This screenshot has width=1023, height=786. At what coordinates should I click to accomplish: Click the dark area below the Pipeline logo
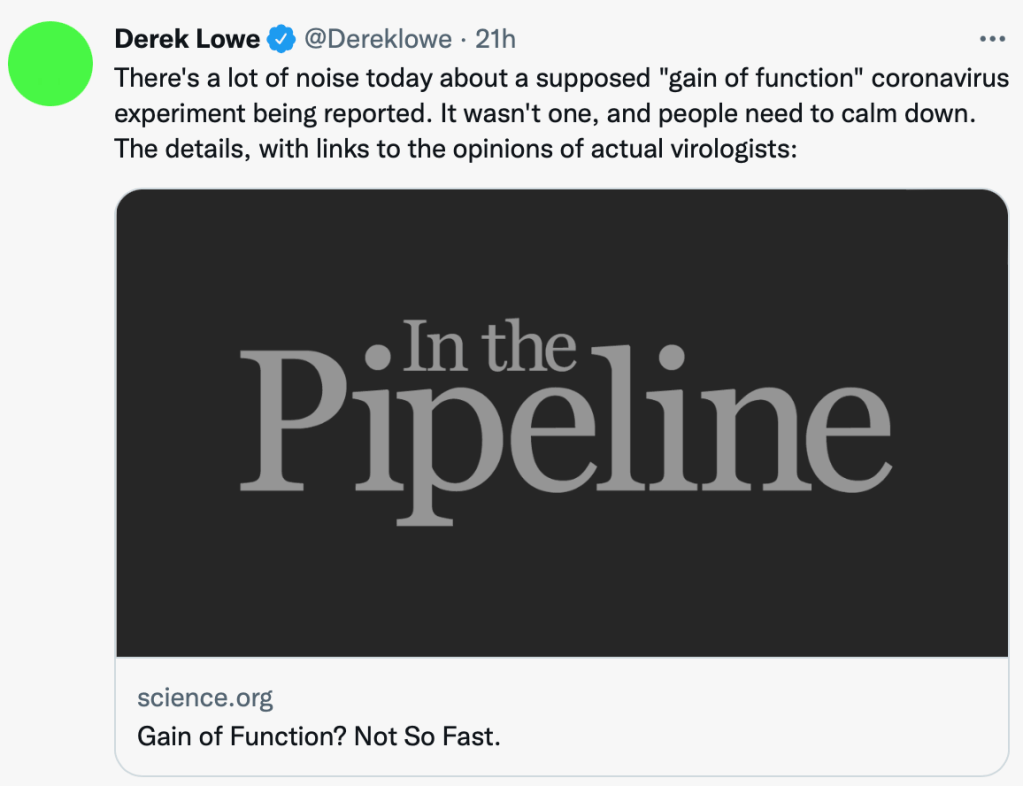[561, 590]
